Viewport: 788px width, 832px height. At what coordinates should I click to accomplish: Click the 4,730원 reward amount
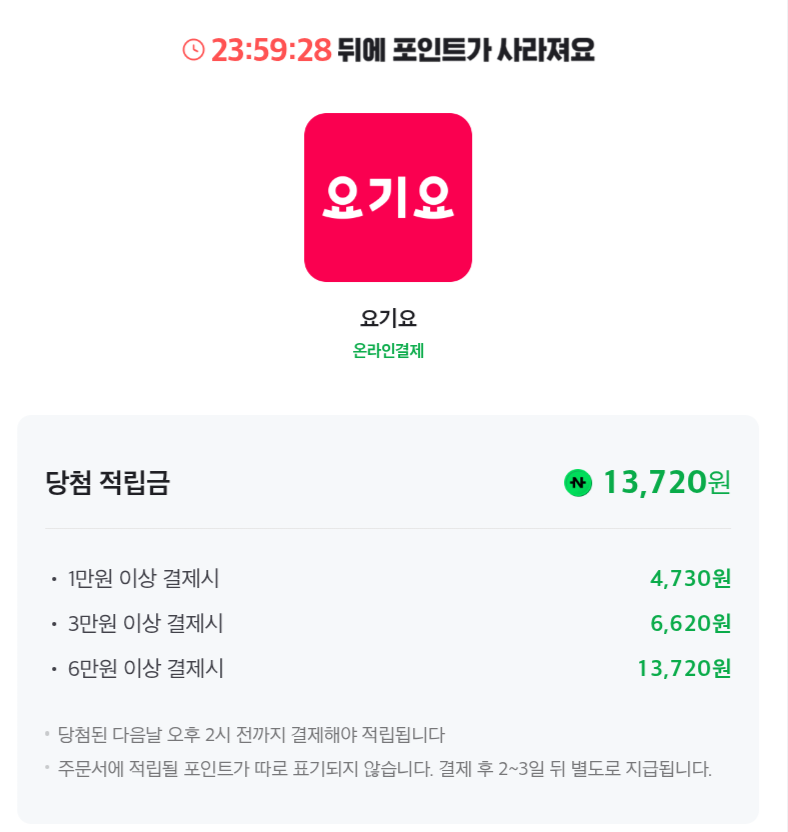coord(690,578)
